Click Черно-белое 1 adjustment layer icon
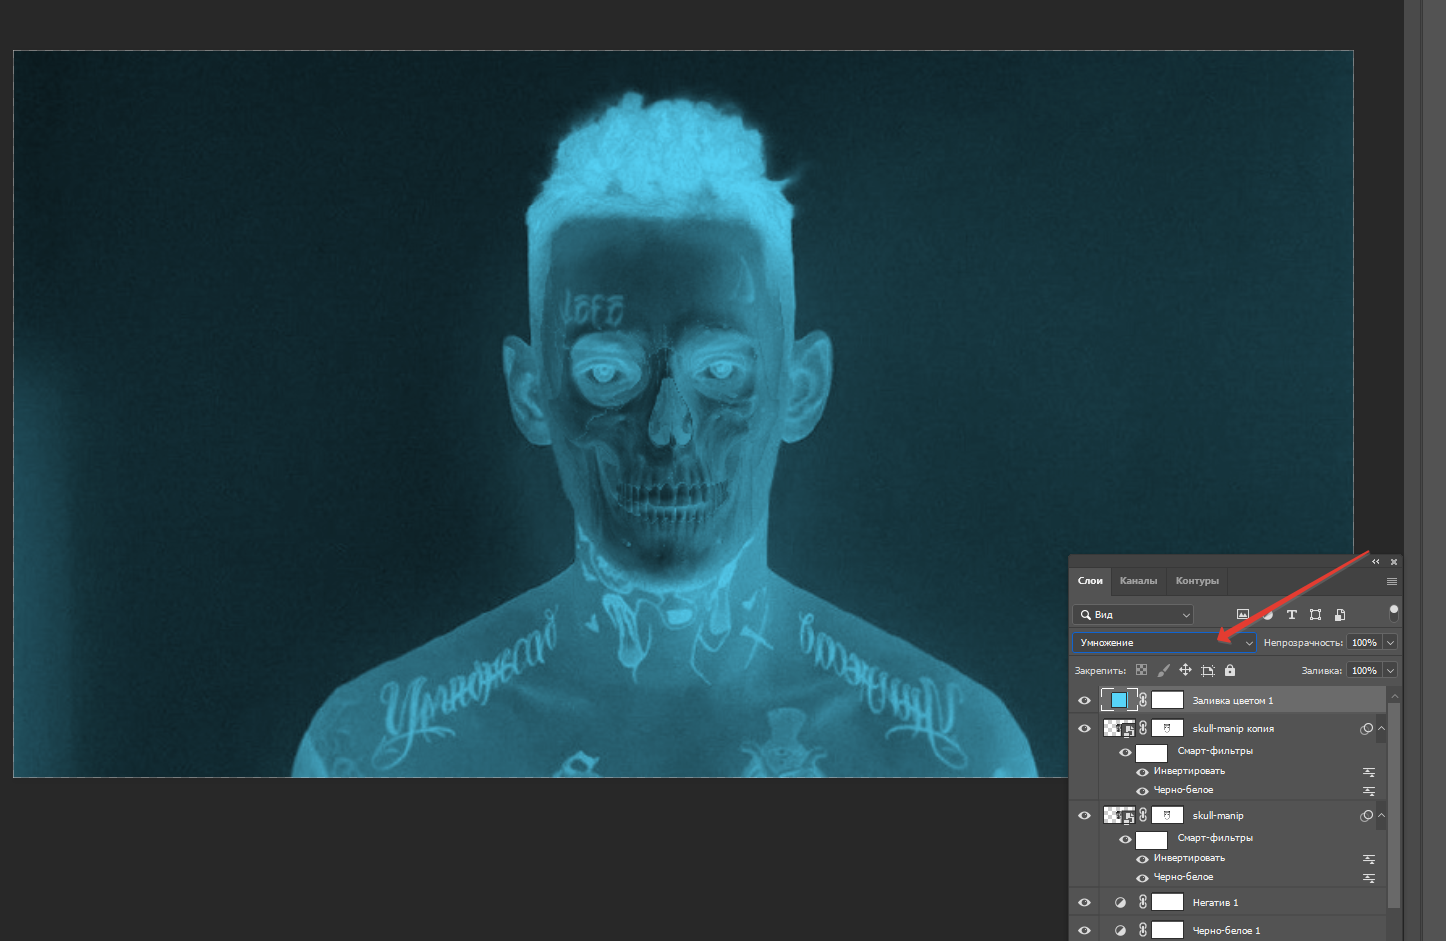 click(x=1120, y=930)
